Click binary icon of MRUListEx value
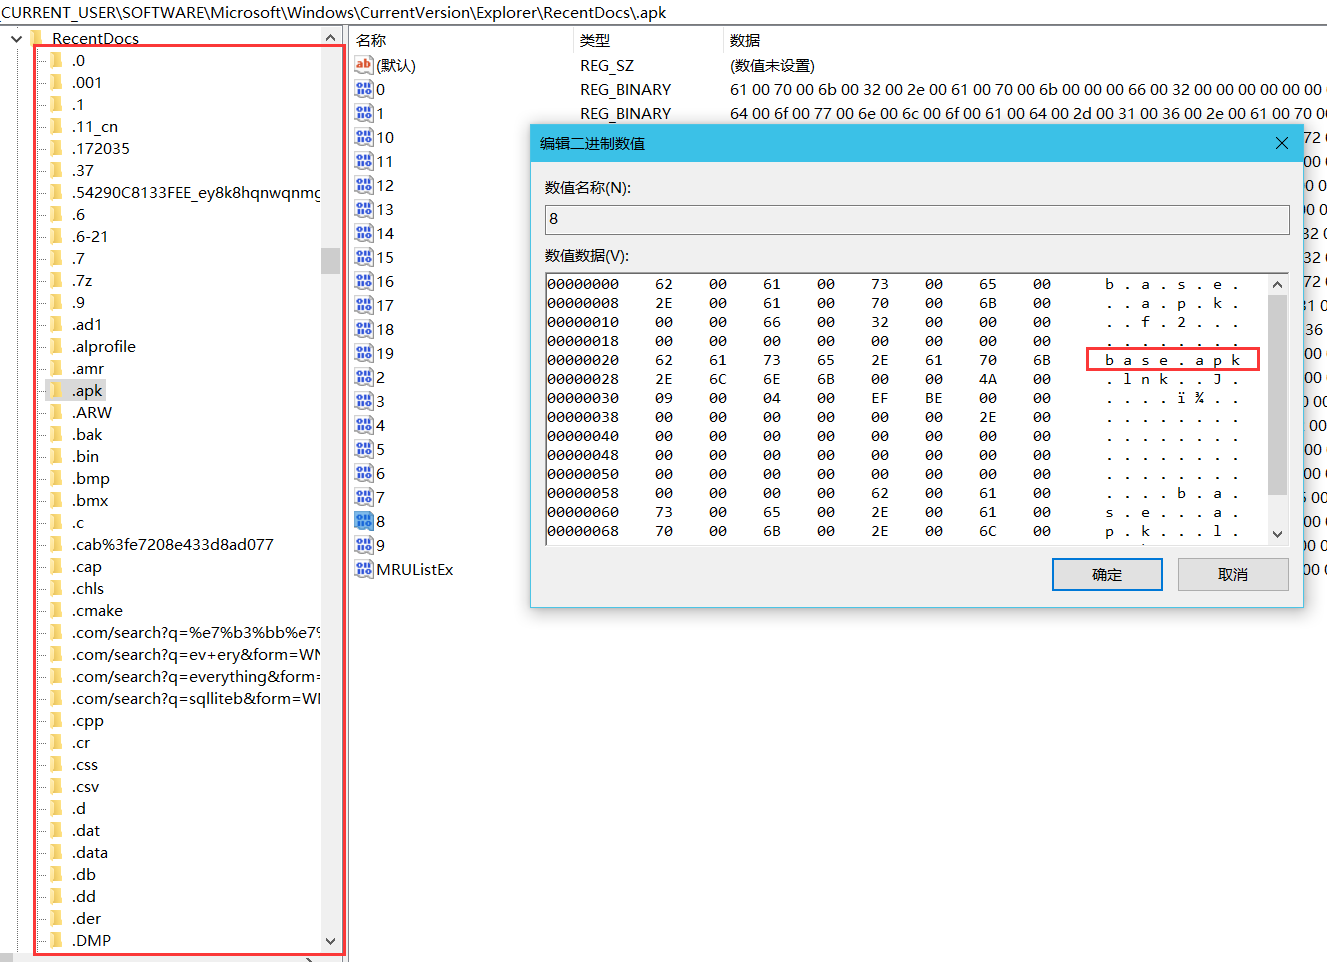 364,569
